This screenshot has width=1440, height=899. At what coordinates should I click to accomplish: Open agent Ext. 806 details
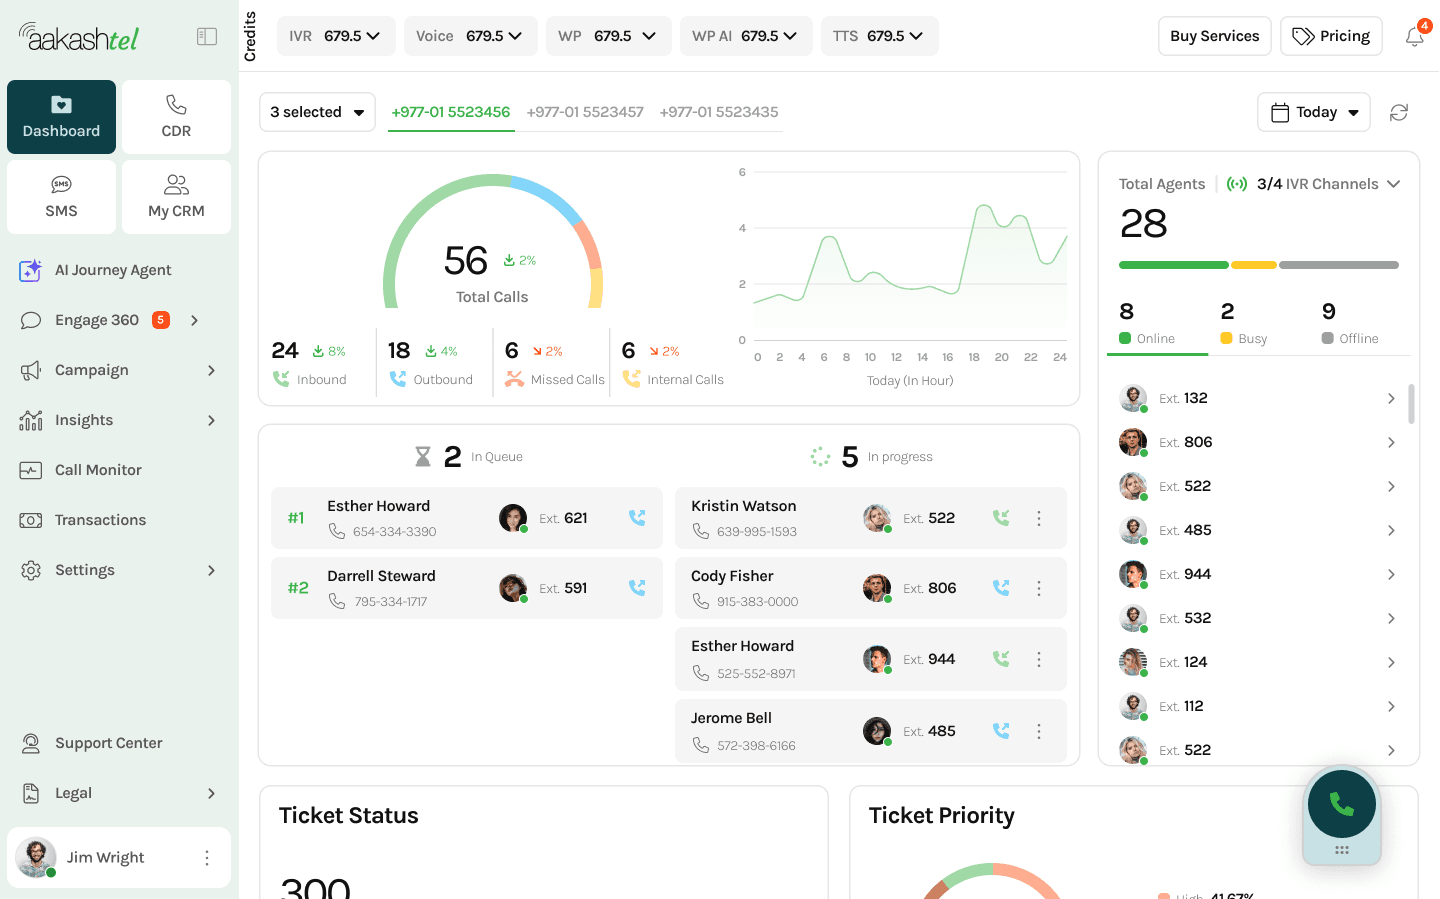(1258, 442)
